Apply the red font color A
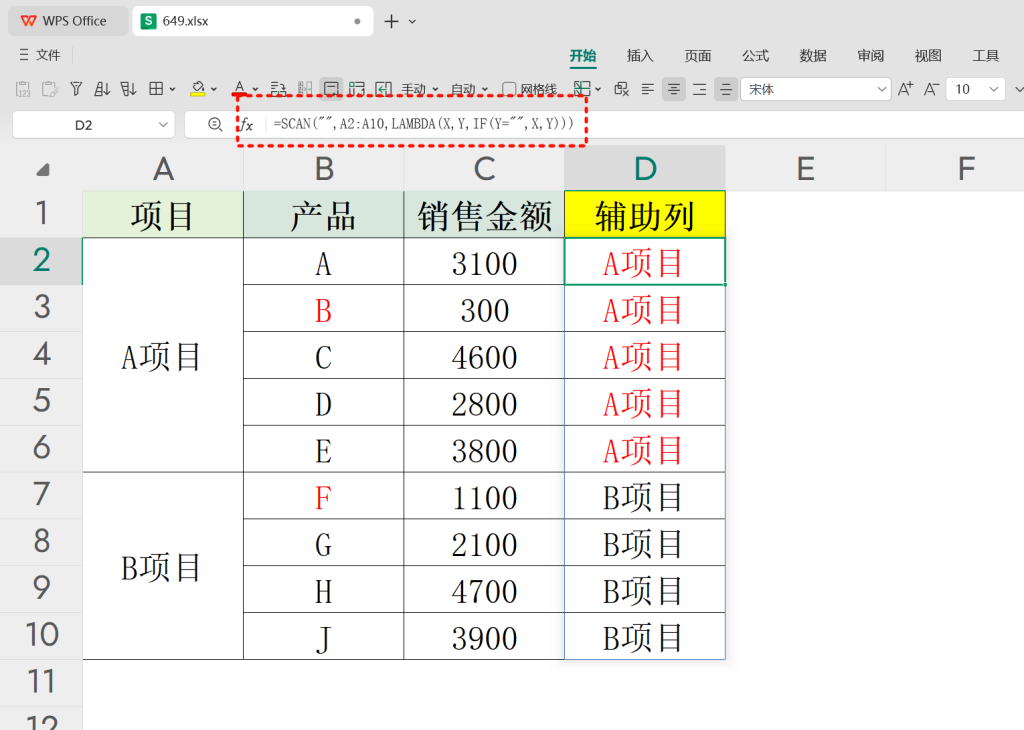The image size is (1024, 730). click(240, 89)
